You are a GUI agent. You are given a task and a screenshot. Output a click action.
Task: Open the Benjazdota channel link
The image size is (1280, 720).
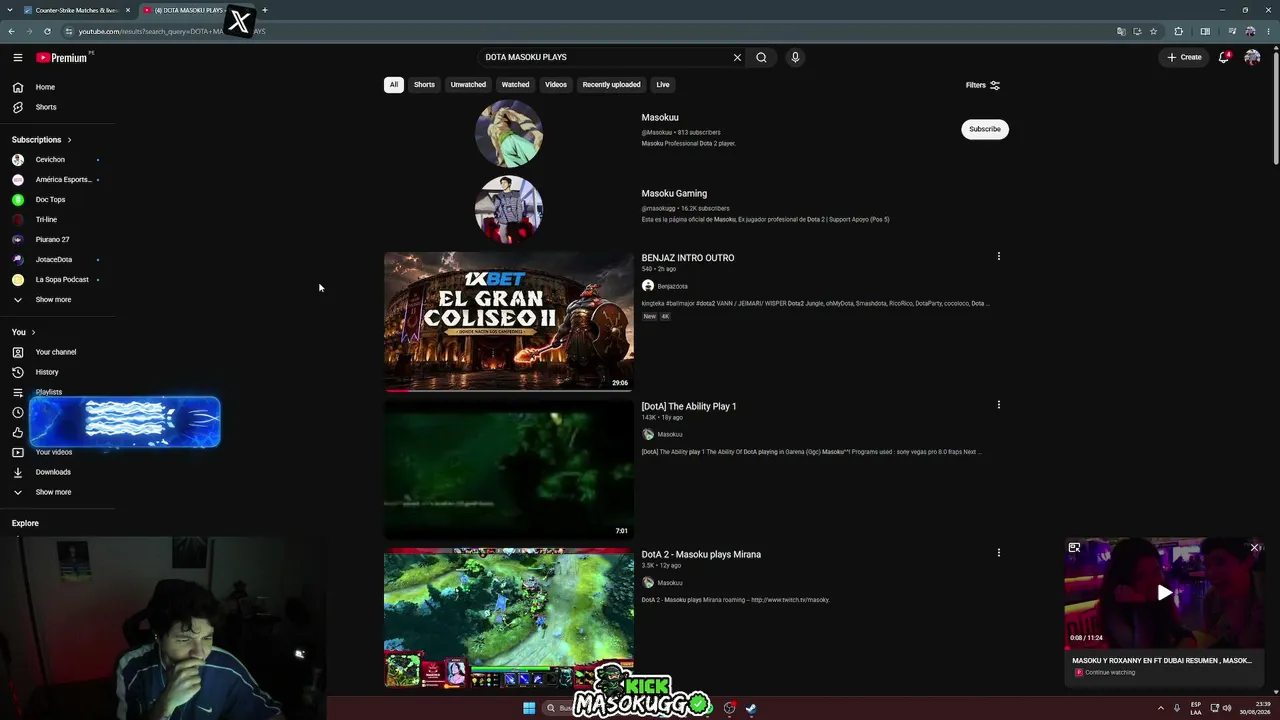click(672, 286)
